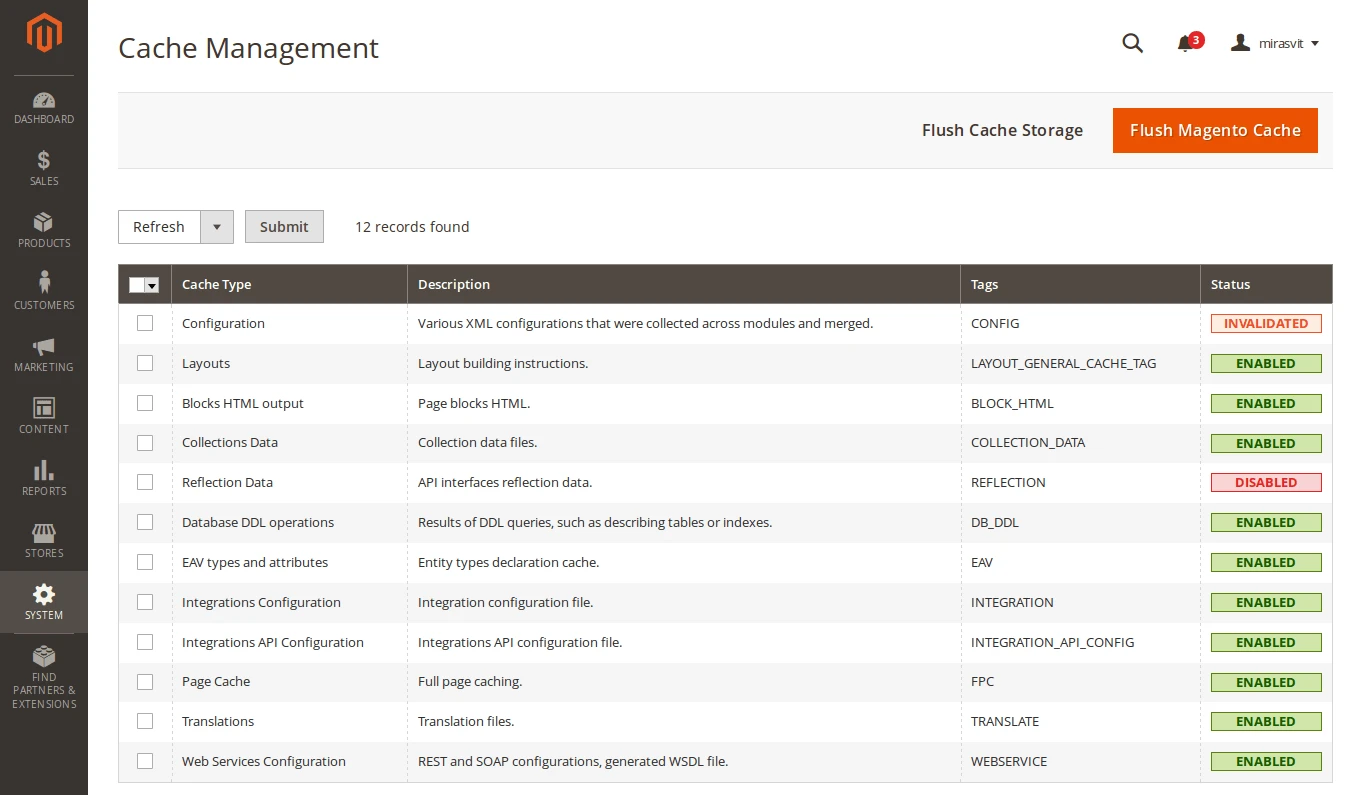Open the Stores sidebar icon
This screenshot has width=1353, height=795.
point(43,540)
